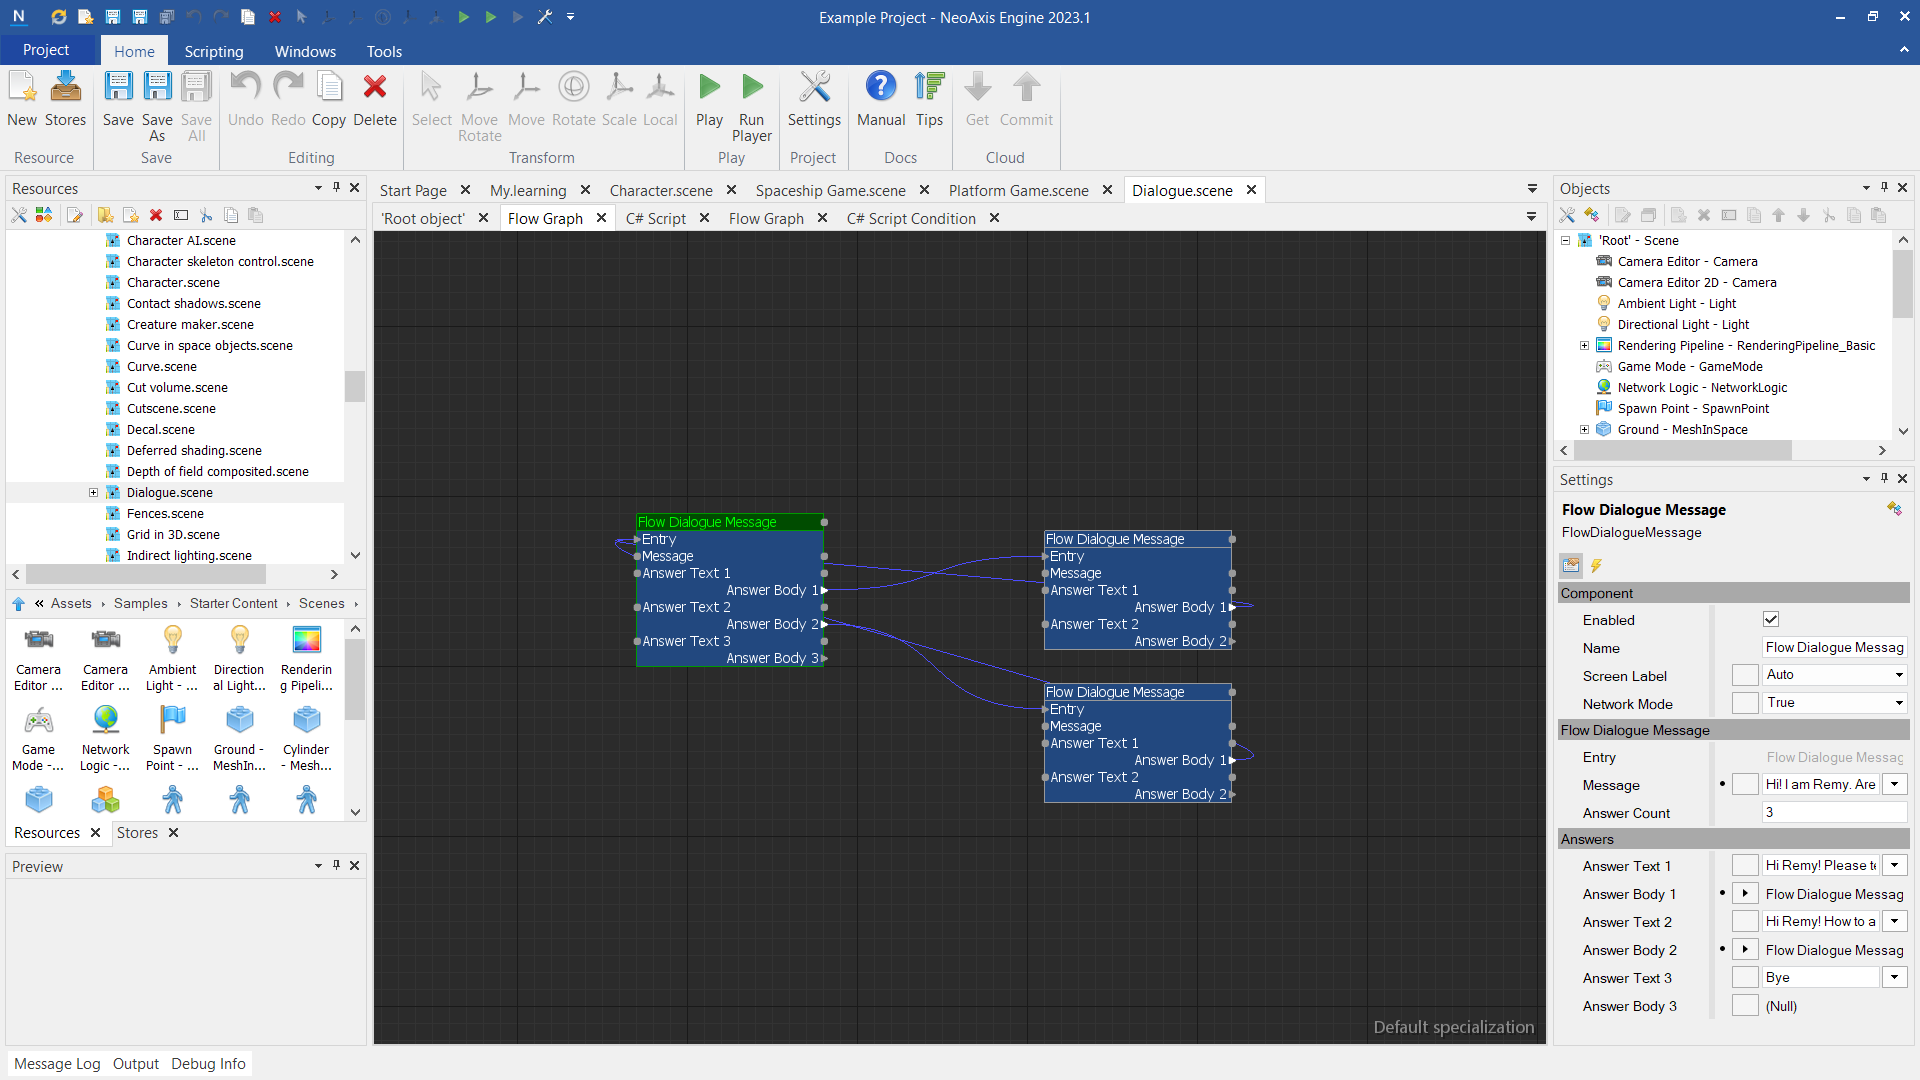This screenshot has height=1080, width=1920.
Task: Click the events lightning icon in Settings
Action: 1597,566
